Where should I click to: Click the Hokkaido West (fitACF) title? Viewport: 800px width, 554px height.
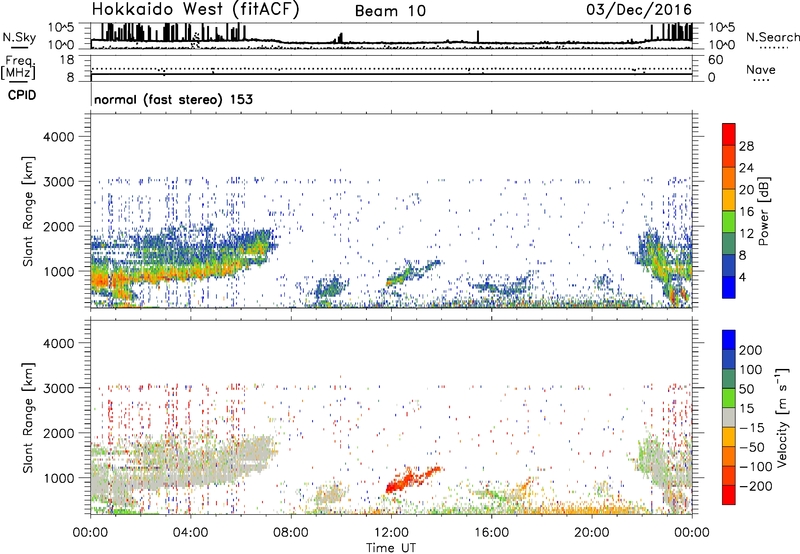tap(195, 10)
